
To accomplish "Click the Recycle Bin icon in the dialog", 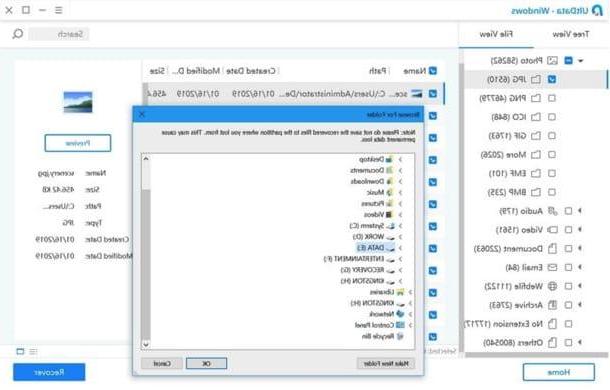I will (400, 336).
